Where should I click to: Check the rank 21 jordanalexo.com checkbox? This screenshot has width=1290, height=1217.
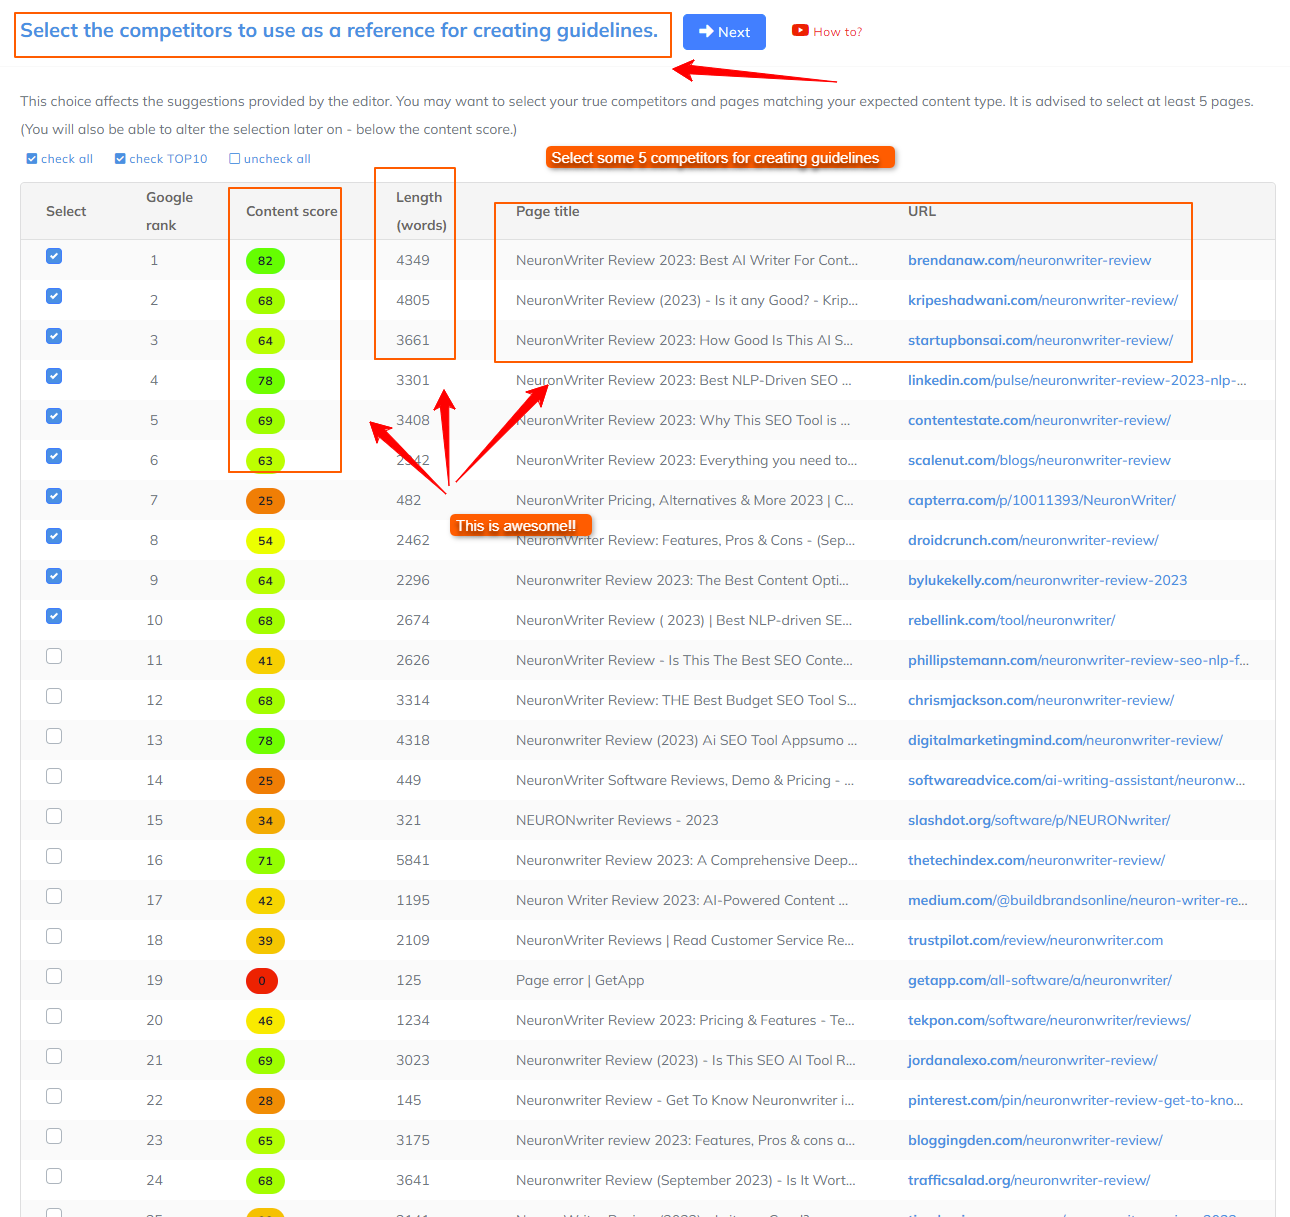click(54, 1056)
